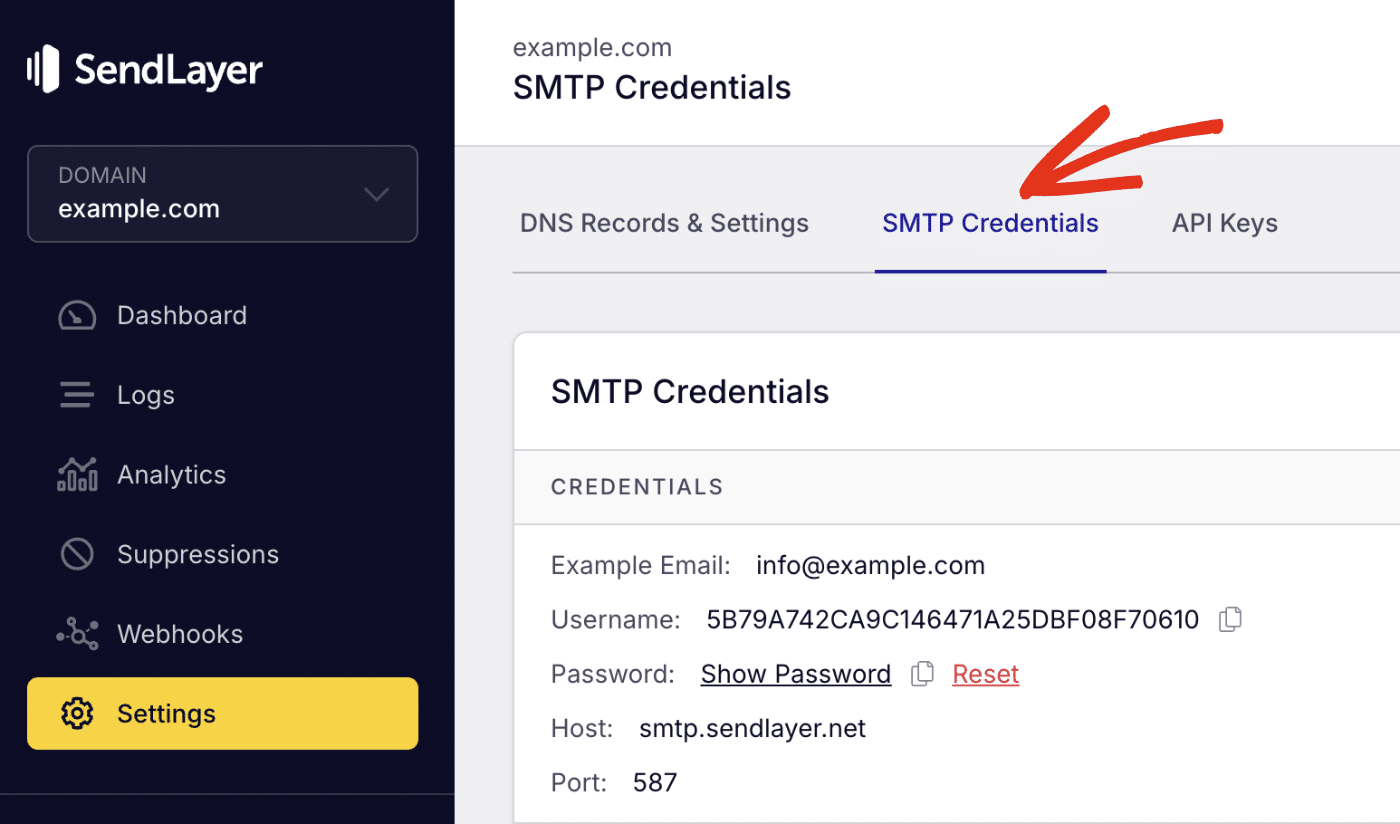Click the Host value smtp.sendlayer.net

751,728
